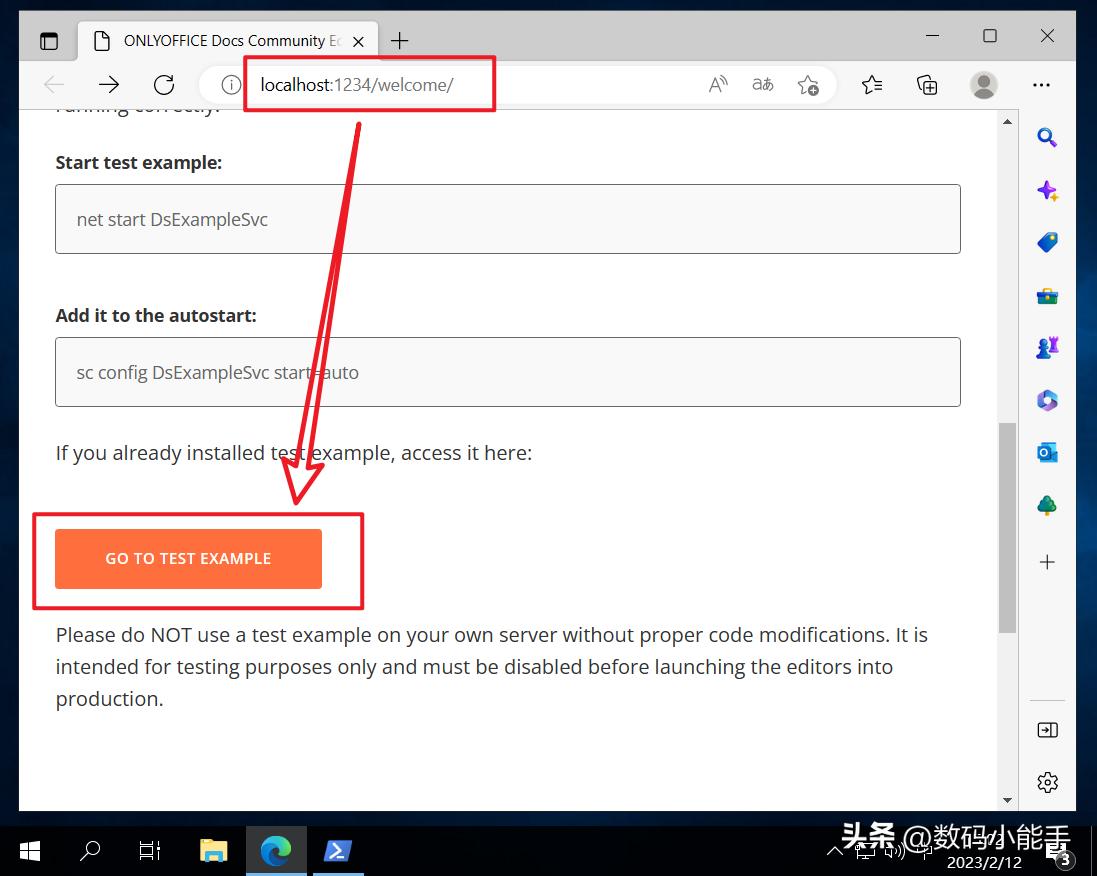Image resolution: width=1097 pixels, height=876 pixels.
Task: Open Outlook from the Edge sidebar
Action: [1047, 453]
